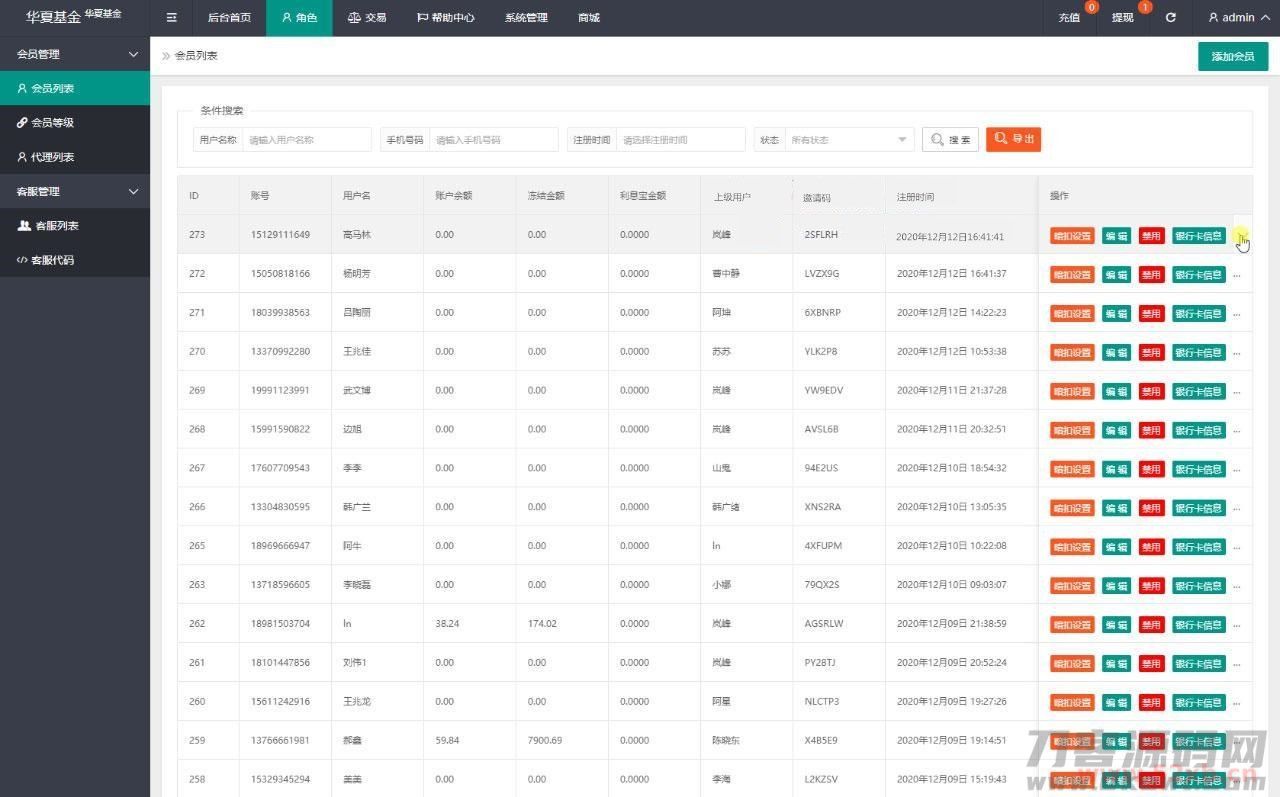View 银行卡信息 for user 杨明芳
The image size is (1280, 797).
coord(1198,274)
